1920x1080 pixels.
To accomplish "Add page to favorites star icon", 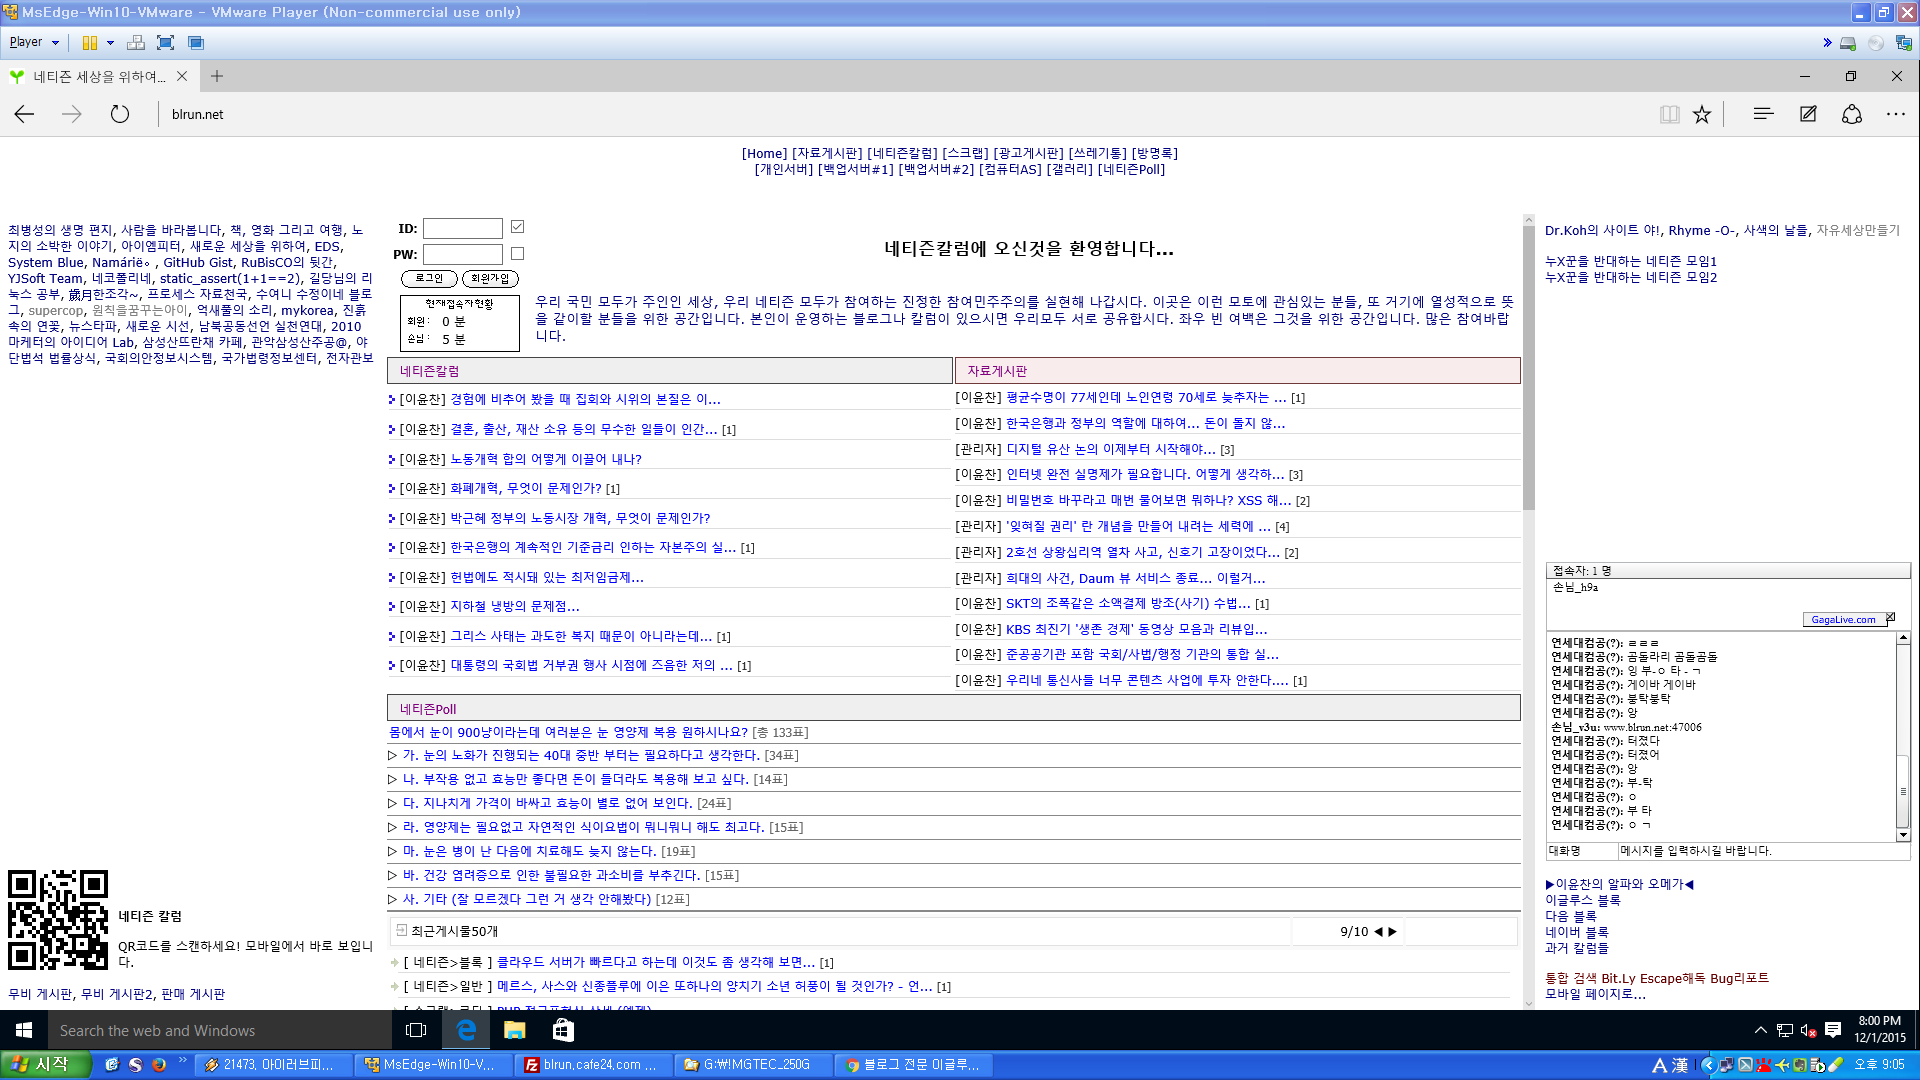I will point(1702,114).
